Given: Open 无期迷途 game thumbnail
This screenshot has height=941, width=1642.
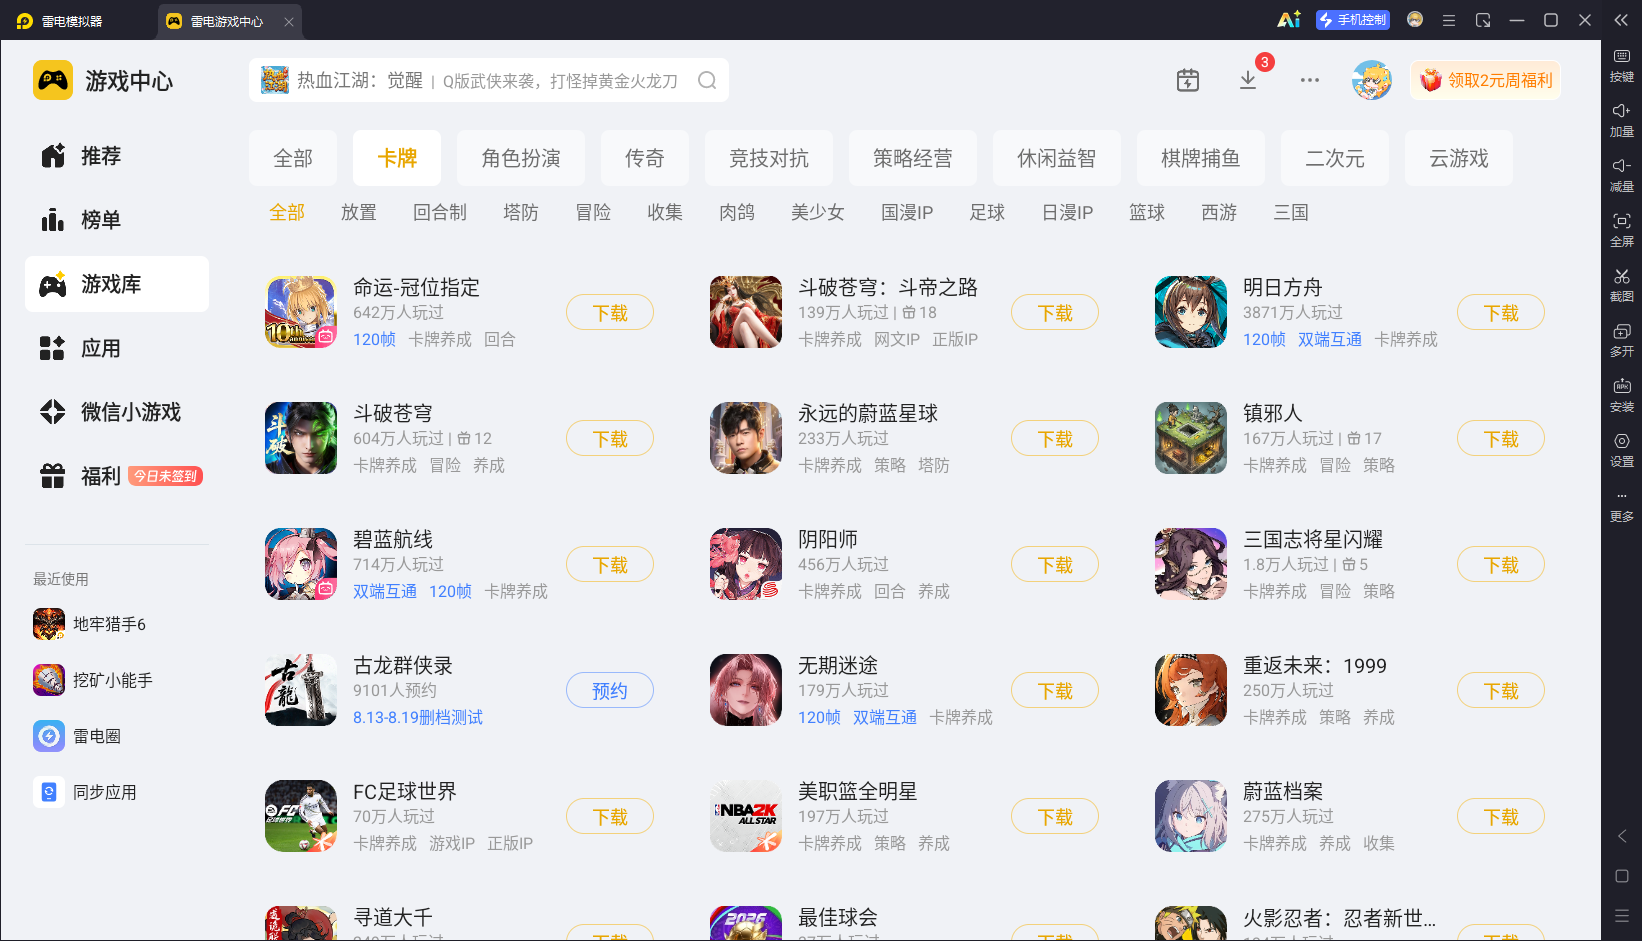Looking at the screenshot, I should (746, 690).
